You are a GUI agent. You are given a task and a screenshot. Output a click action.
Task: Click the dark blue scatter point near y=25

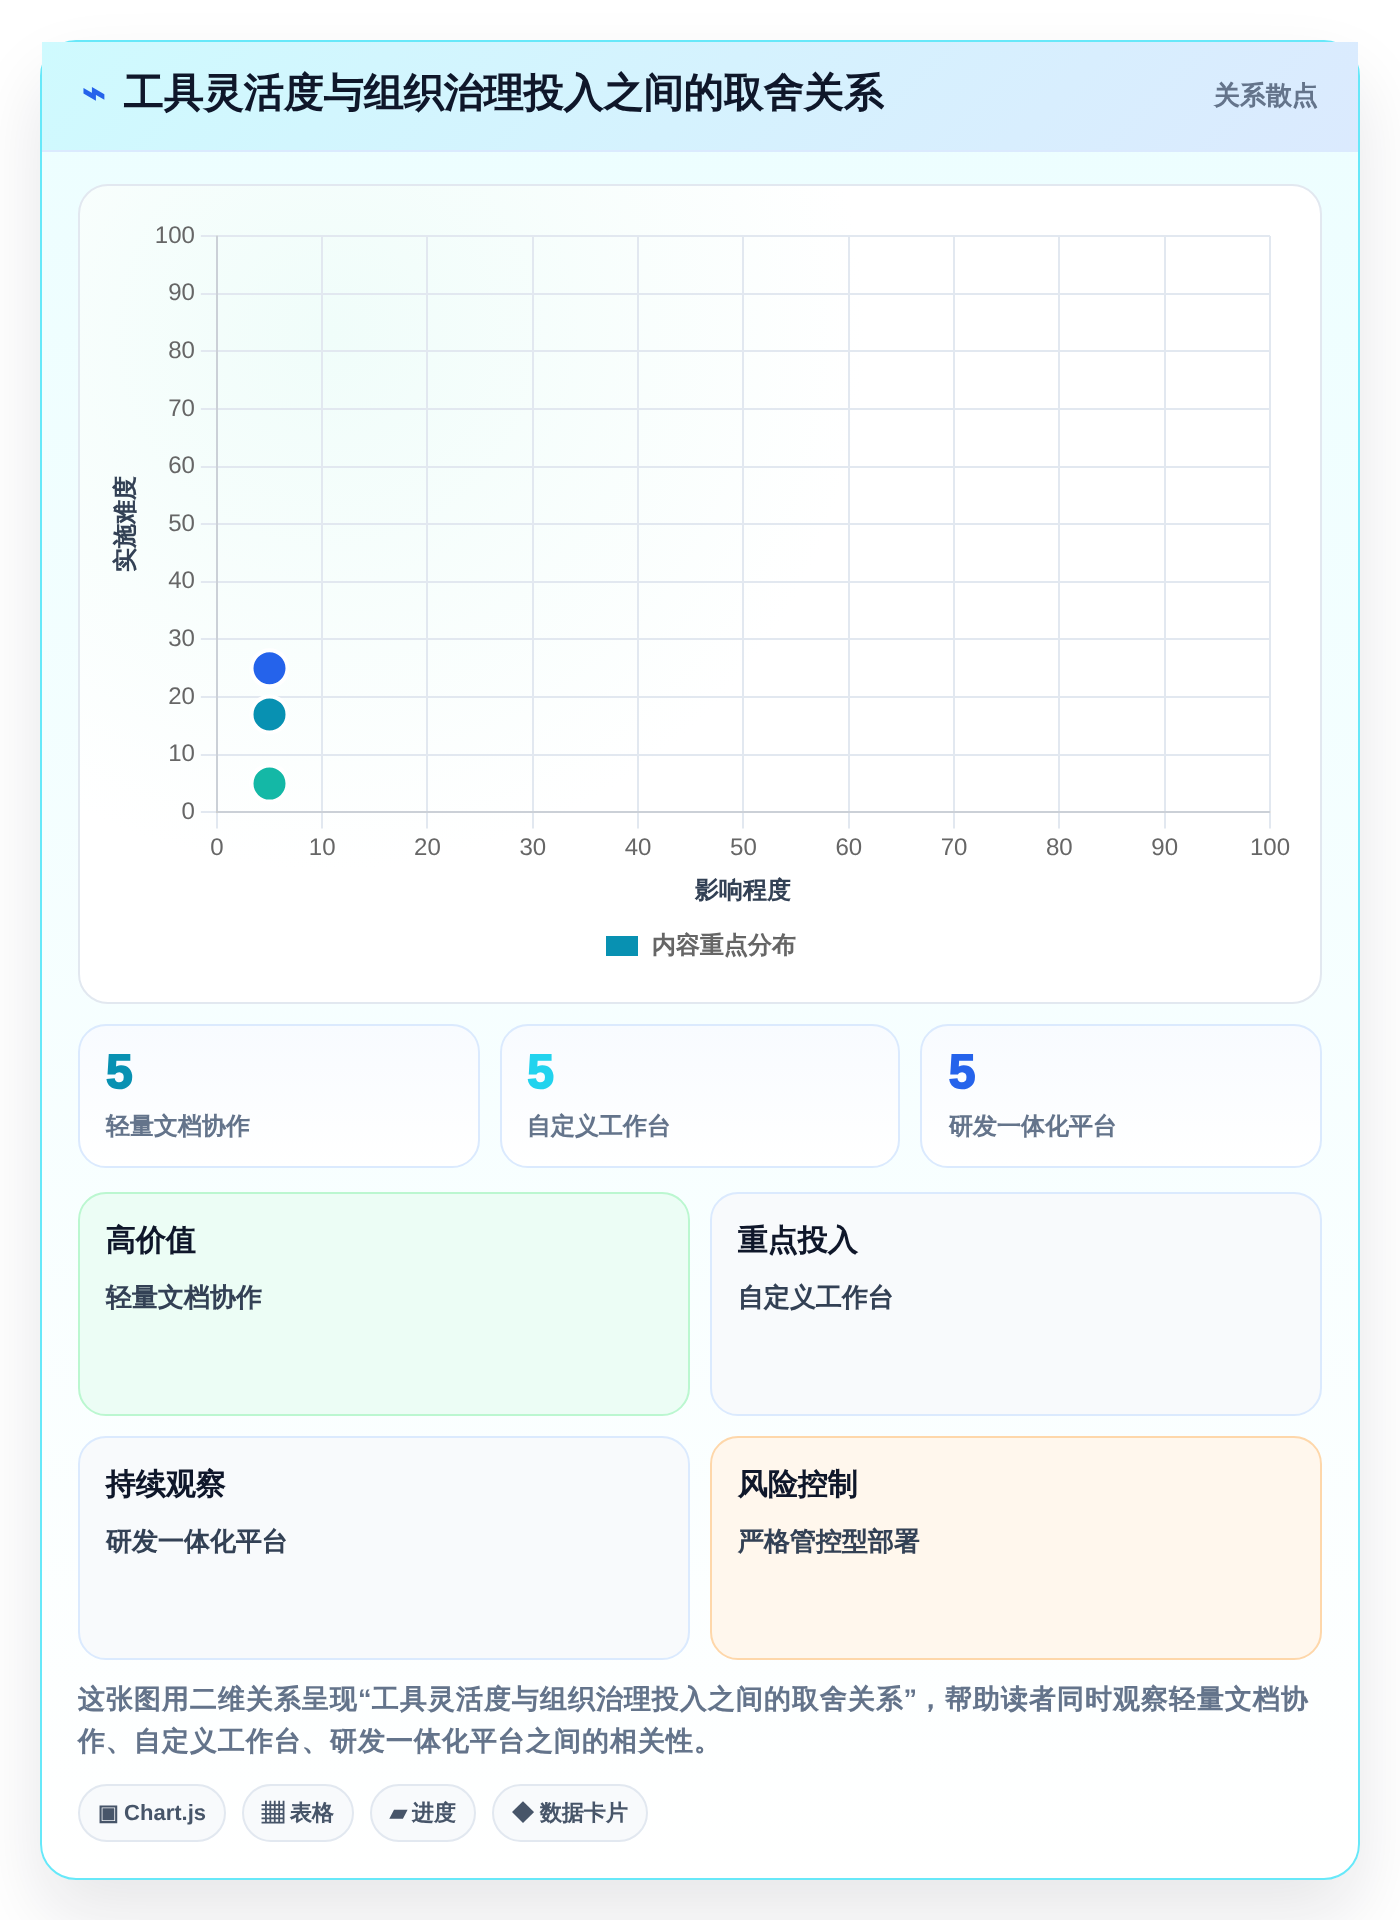point(269,668)
